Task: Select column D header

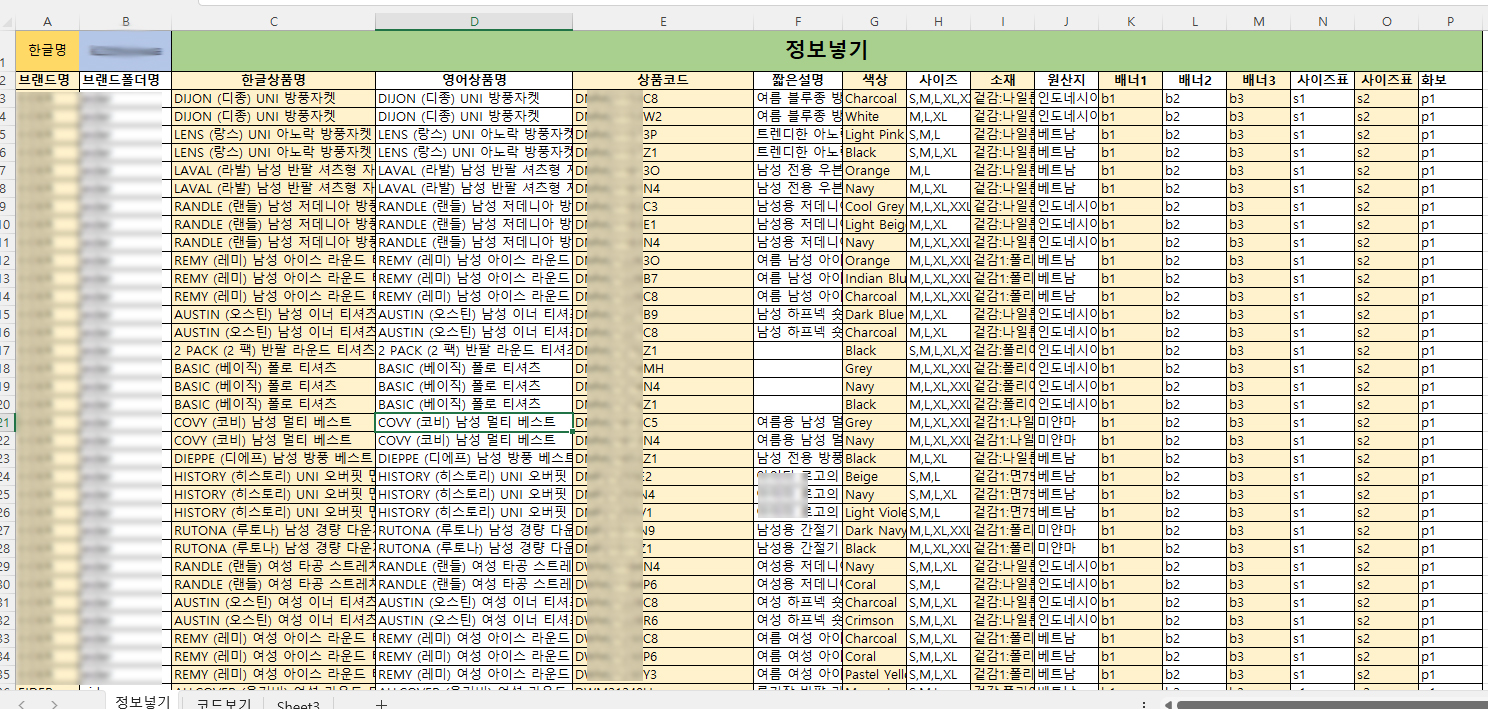Action: coord(474,22)
